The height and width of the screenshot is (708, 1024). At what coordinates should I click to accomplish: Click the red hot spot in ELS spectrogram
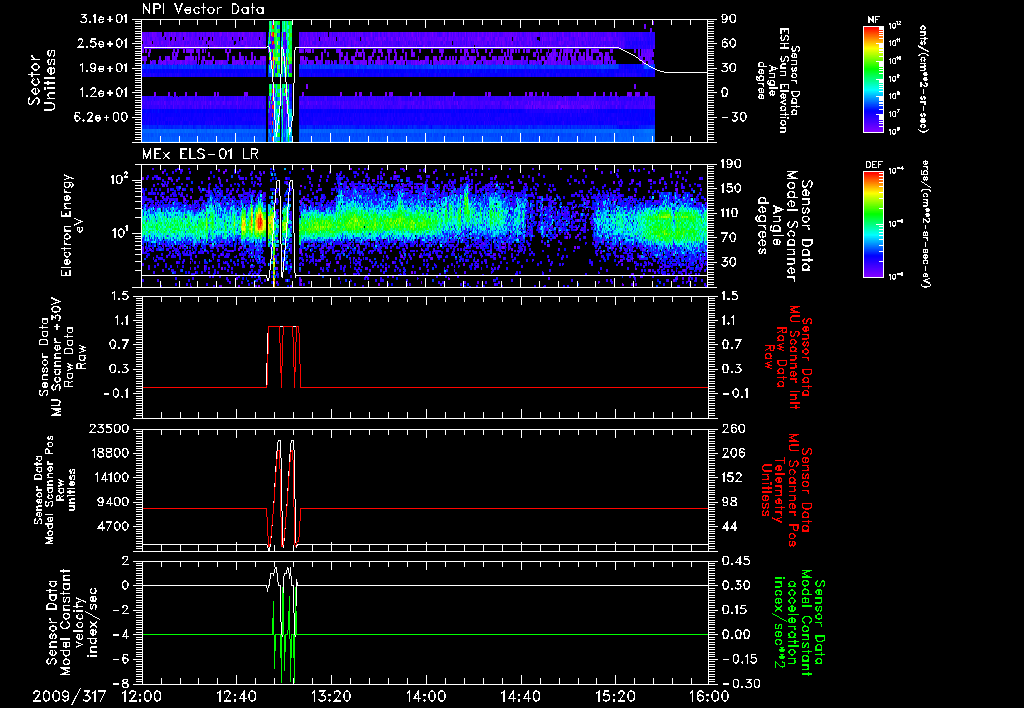click(x=259, y=223)
